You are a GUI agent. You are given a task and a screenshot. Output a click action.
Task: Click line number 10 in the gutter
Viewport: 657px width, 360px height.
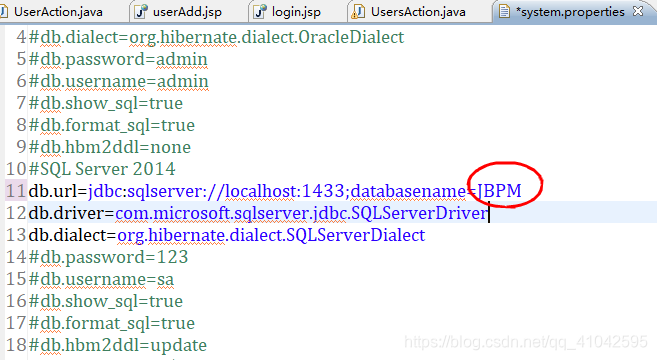[x=16, y=169]
